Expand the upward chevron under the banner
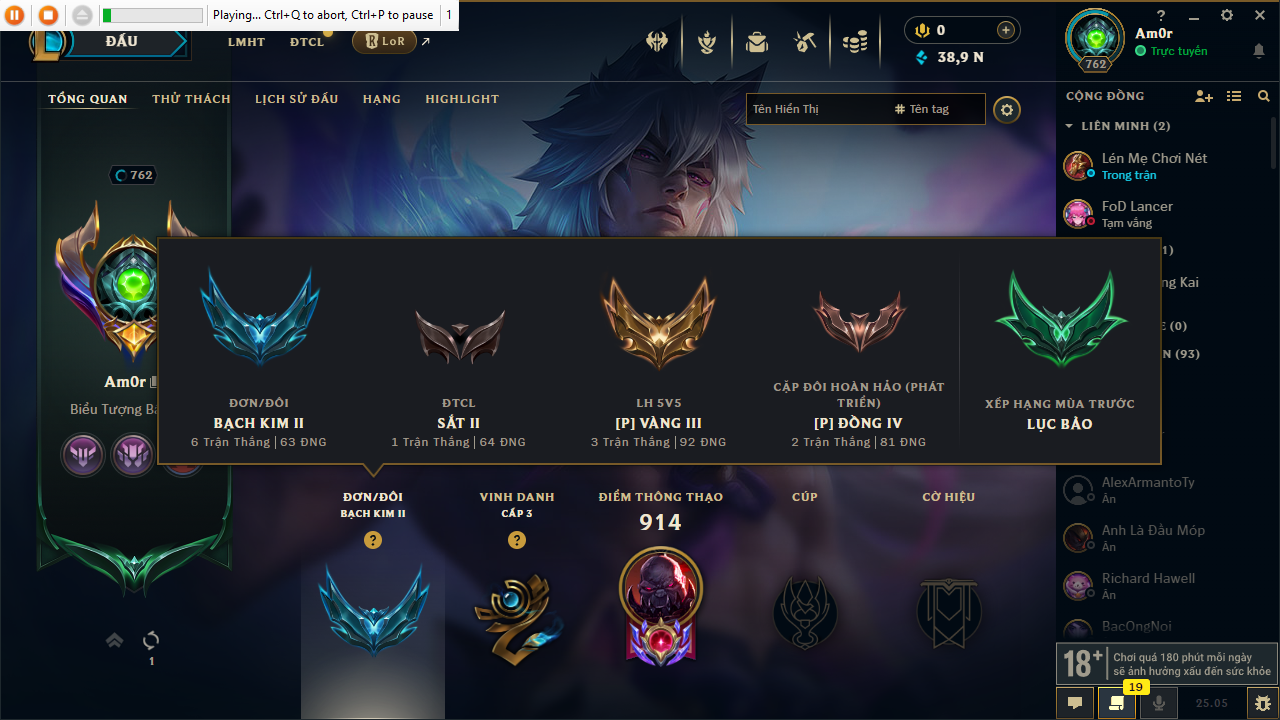 click(115, 640)
